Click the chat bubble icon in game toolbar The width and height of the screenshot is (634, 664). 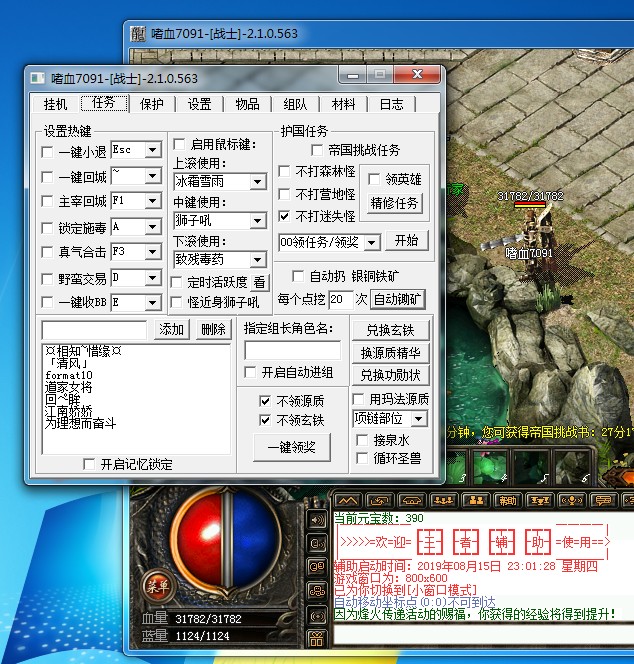[603, 501]
